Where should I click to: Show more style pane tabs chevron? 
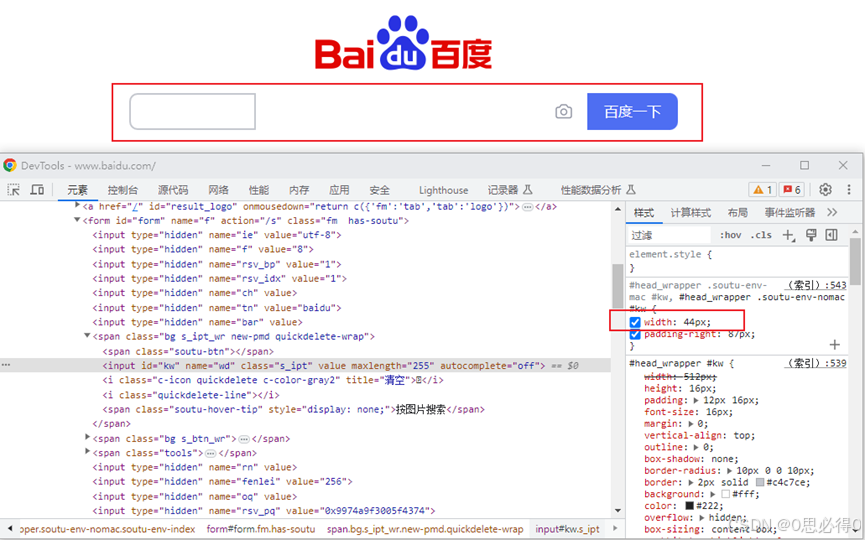832,212
